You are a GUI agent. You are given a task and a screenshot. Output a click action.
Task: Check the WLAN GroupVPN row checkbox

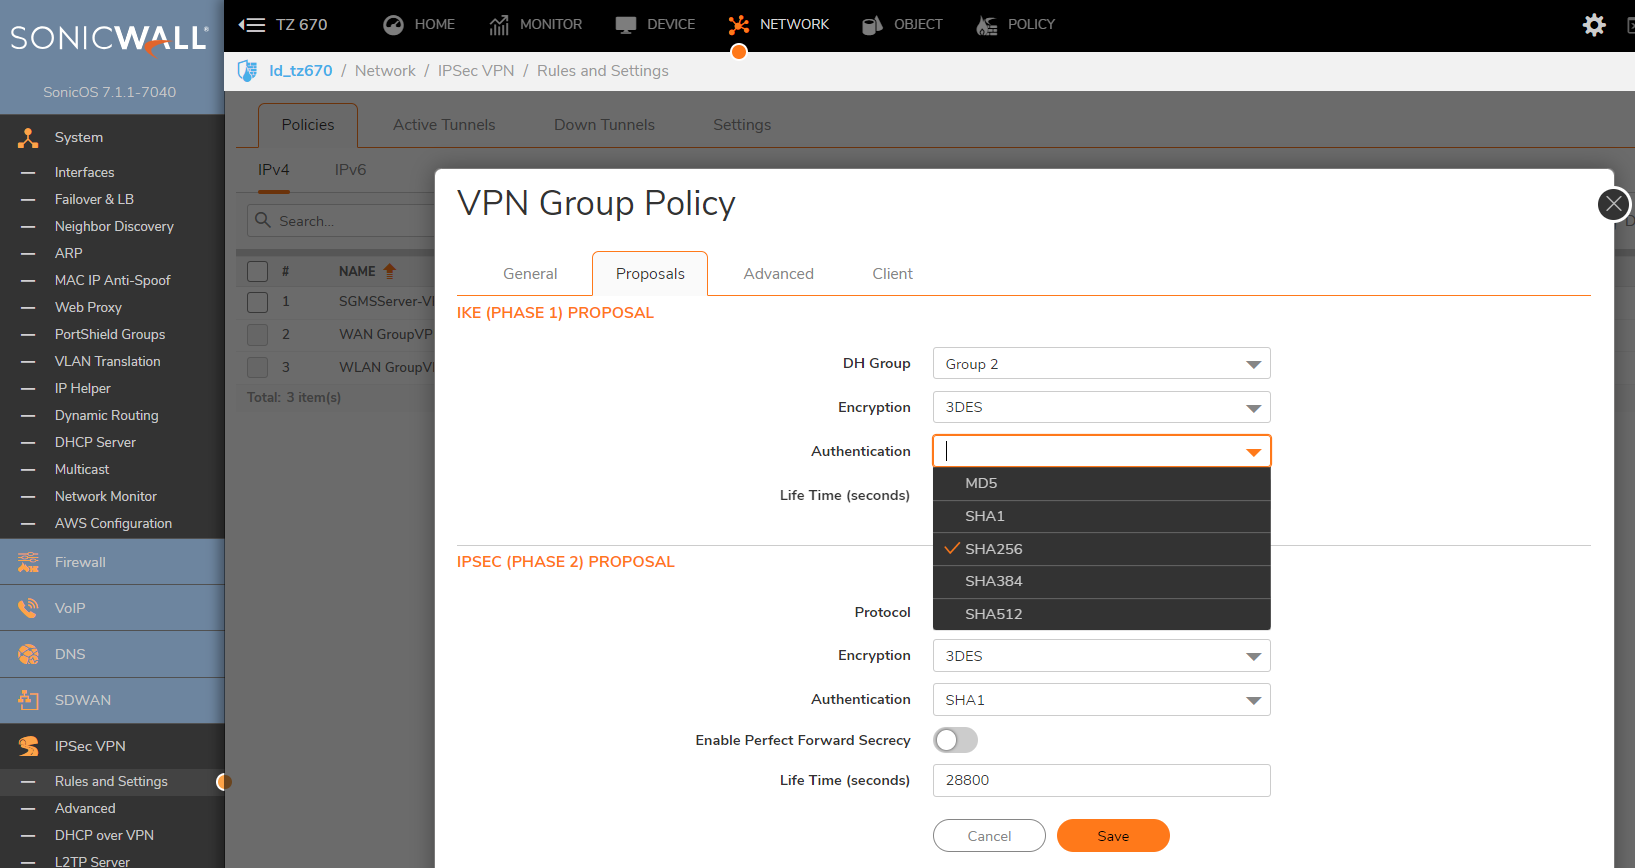tap(258, 368)
